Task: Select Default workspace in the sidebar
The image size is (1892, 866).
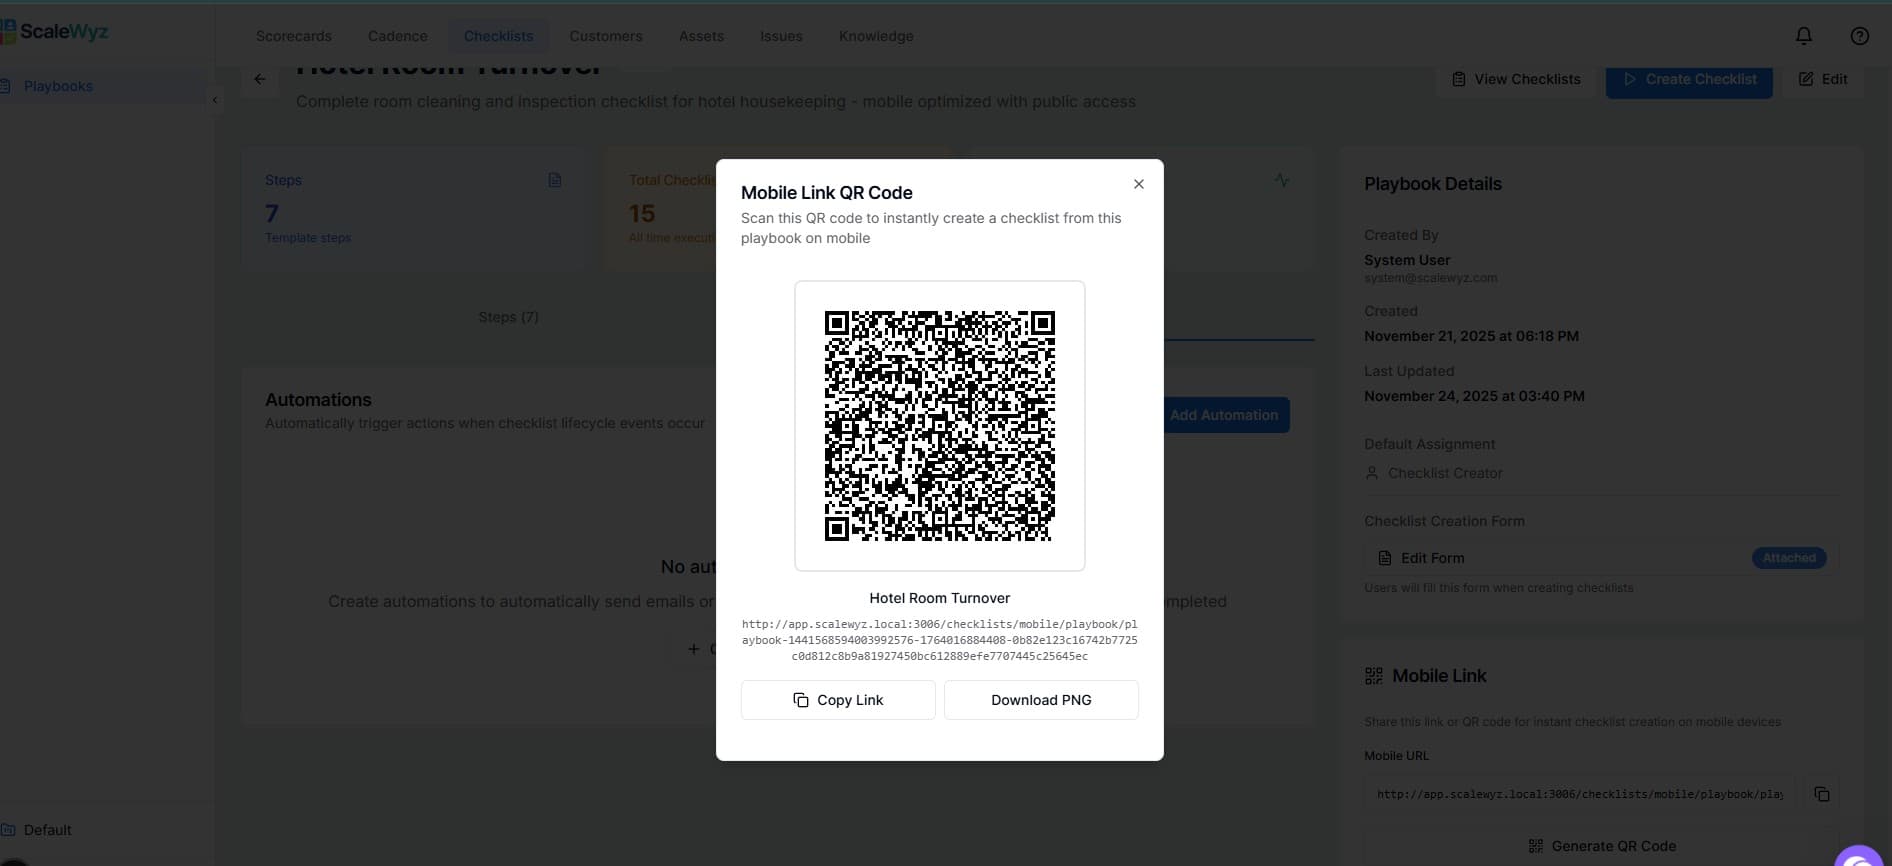Action: click(x=47, y=830)
